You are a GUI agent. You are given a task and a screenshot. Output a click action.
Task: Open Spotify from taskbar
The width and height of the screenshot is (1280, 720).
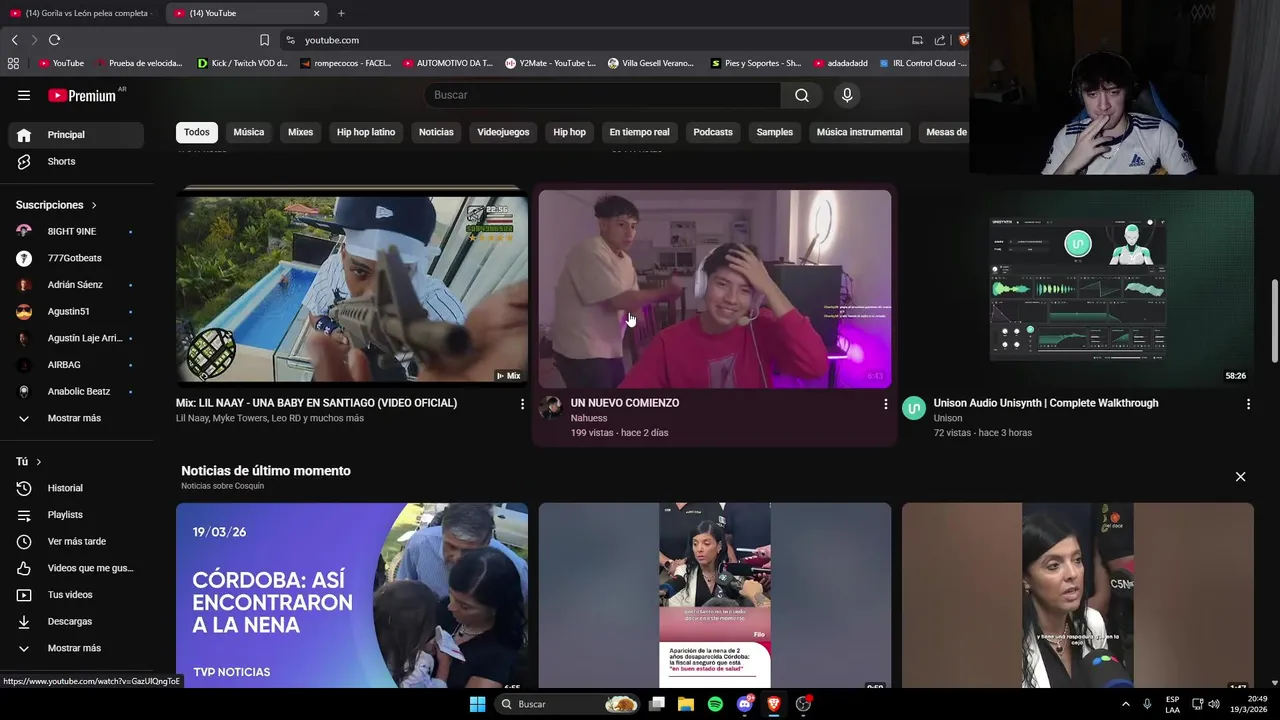tap(715, 704)
